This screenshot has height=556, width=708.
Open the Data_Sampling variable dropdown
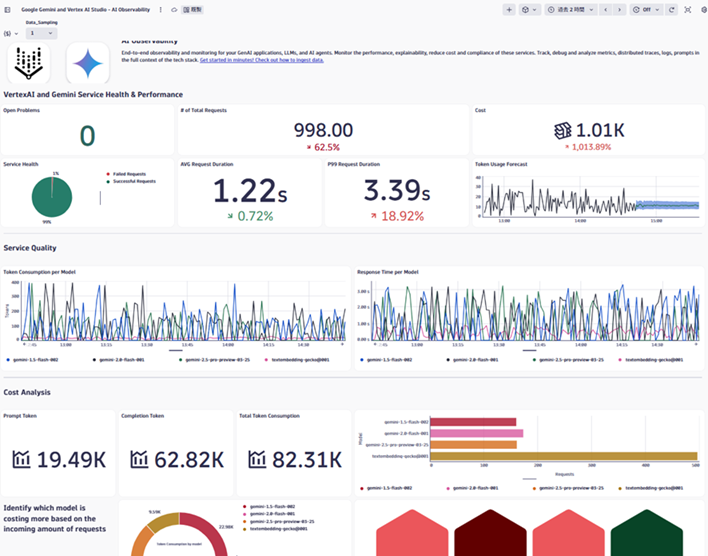(x=42, y=33)
